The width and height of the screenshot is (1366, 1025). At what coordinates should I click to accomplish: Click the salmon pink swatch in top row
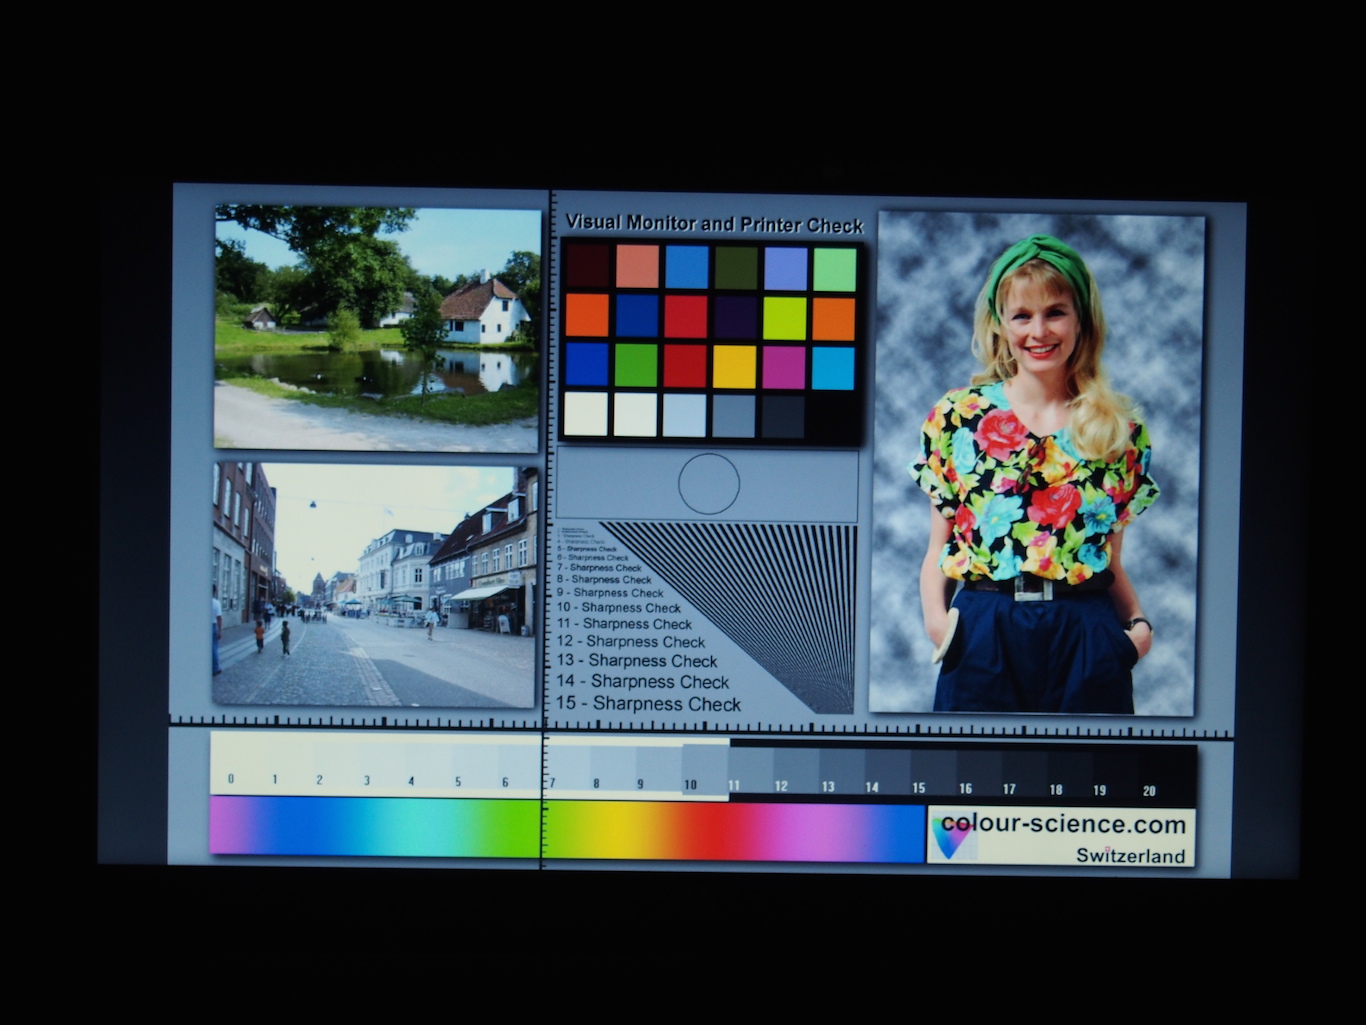[x=637, y=266]
